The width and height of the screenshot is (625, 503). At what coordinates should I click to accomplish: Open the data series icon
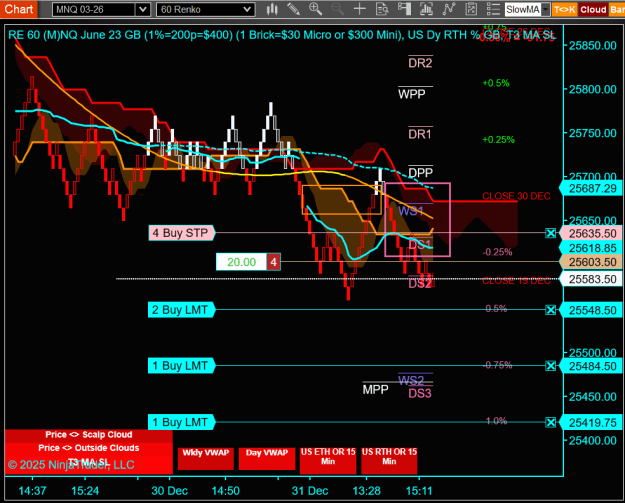pos(426,9)
